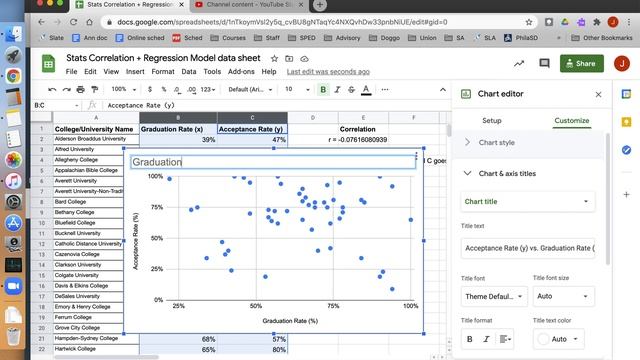This screenshot has height=360, width=640.
Task: Bookmark this page with star icon
Action: (x=529, y=22)
